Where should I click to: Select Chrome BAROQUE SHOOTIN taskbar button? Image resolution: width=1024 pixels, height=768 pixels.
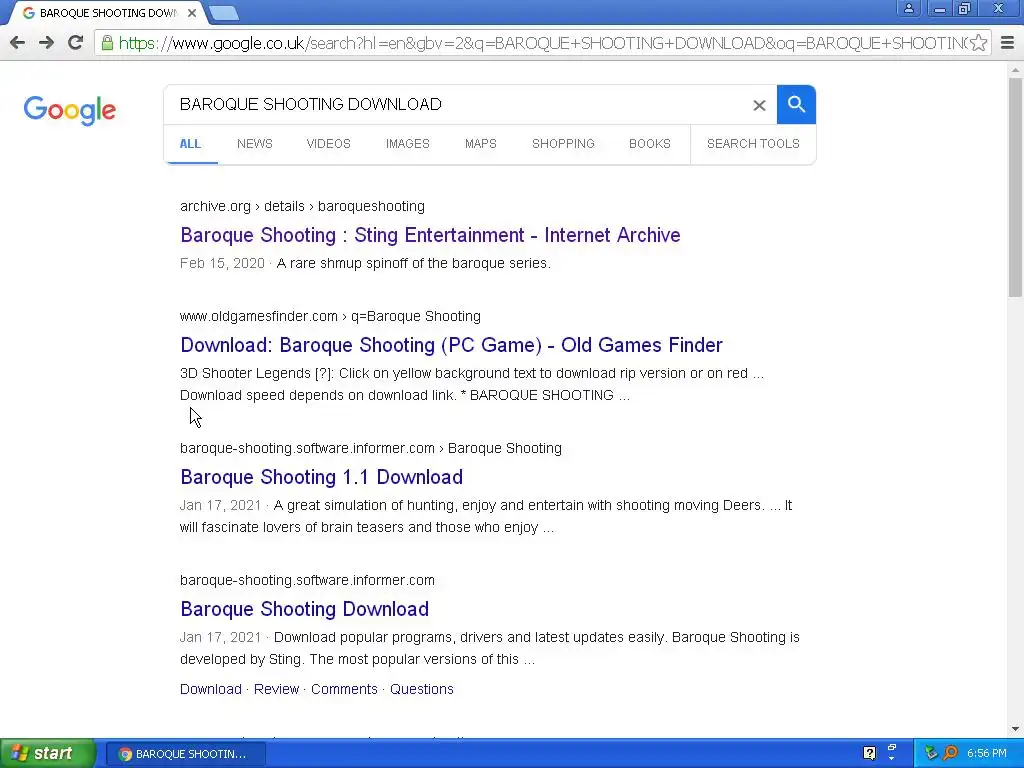pyautogui.click(x=185, y=754)
